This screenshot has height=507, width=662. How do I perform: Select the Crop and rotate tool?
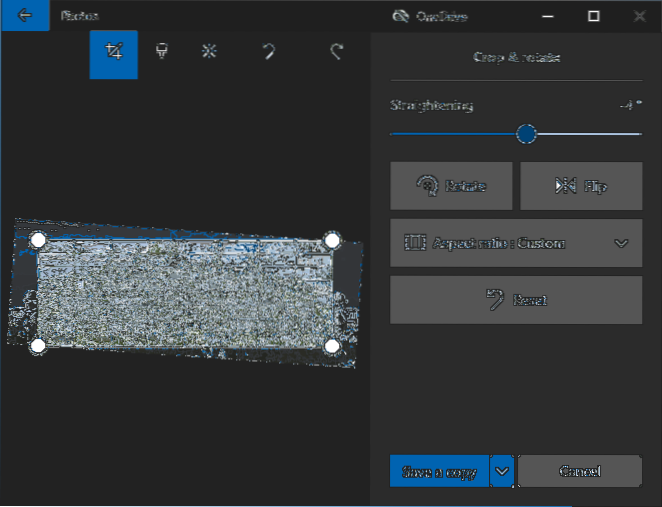point(114,54)
